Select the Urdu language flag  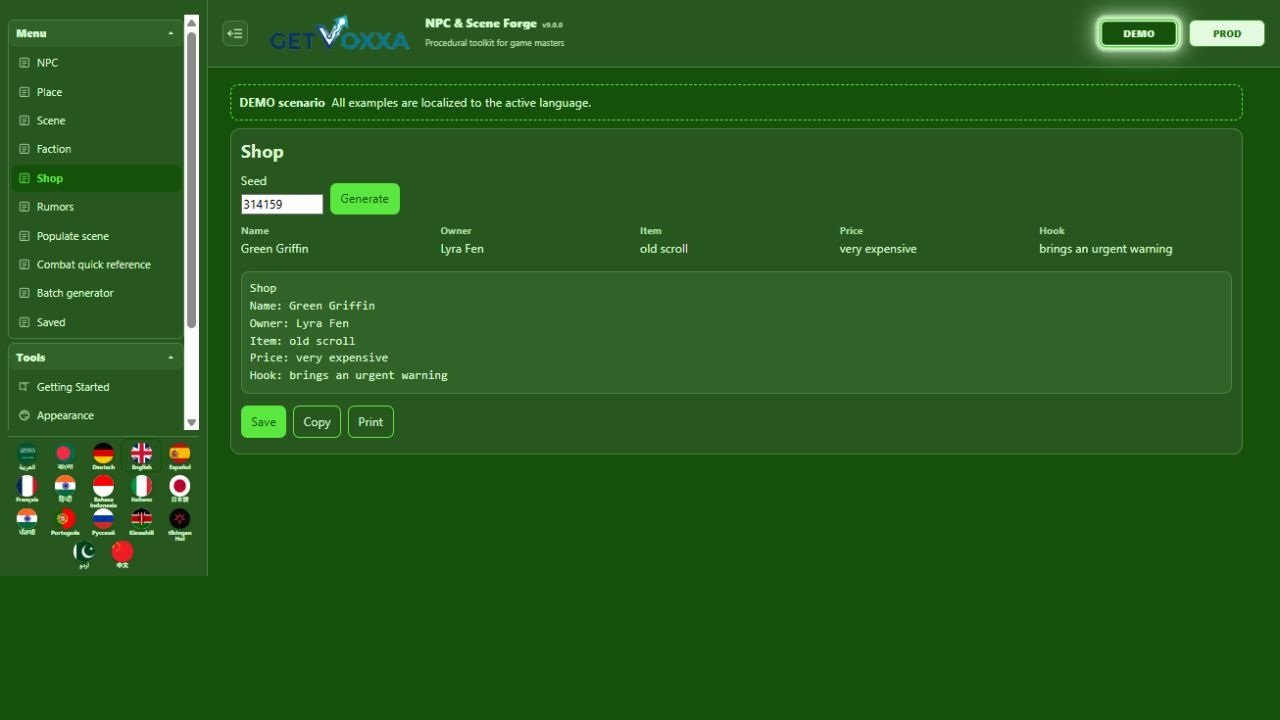point(84,555)
